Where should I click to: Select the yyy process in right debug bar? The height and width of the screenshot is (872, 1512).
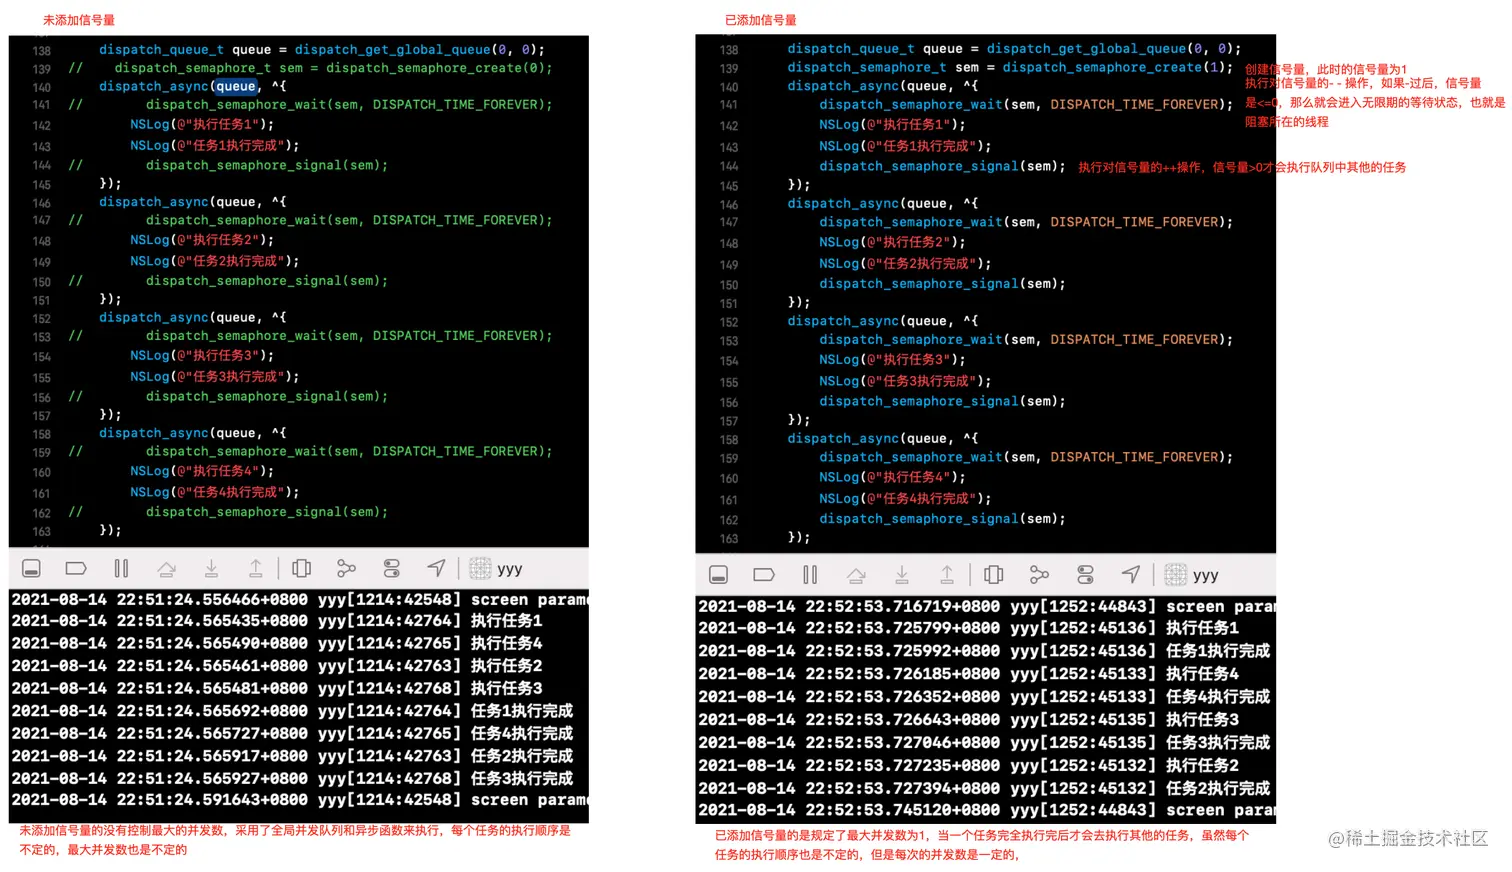tap(1192, 575)
